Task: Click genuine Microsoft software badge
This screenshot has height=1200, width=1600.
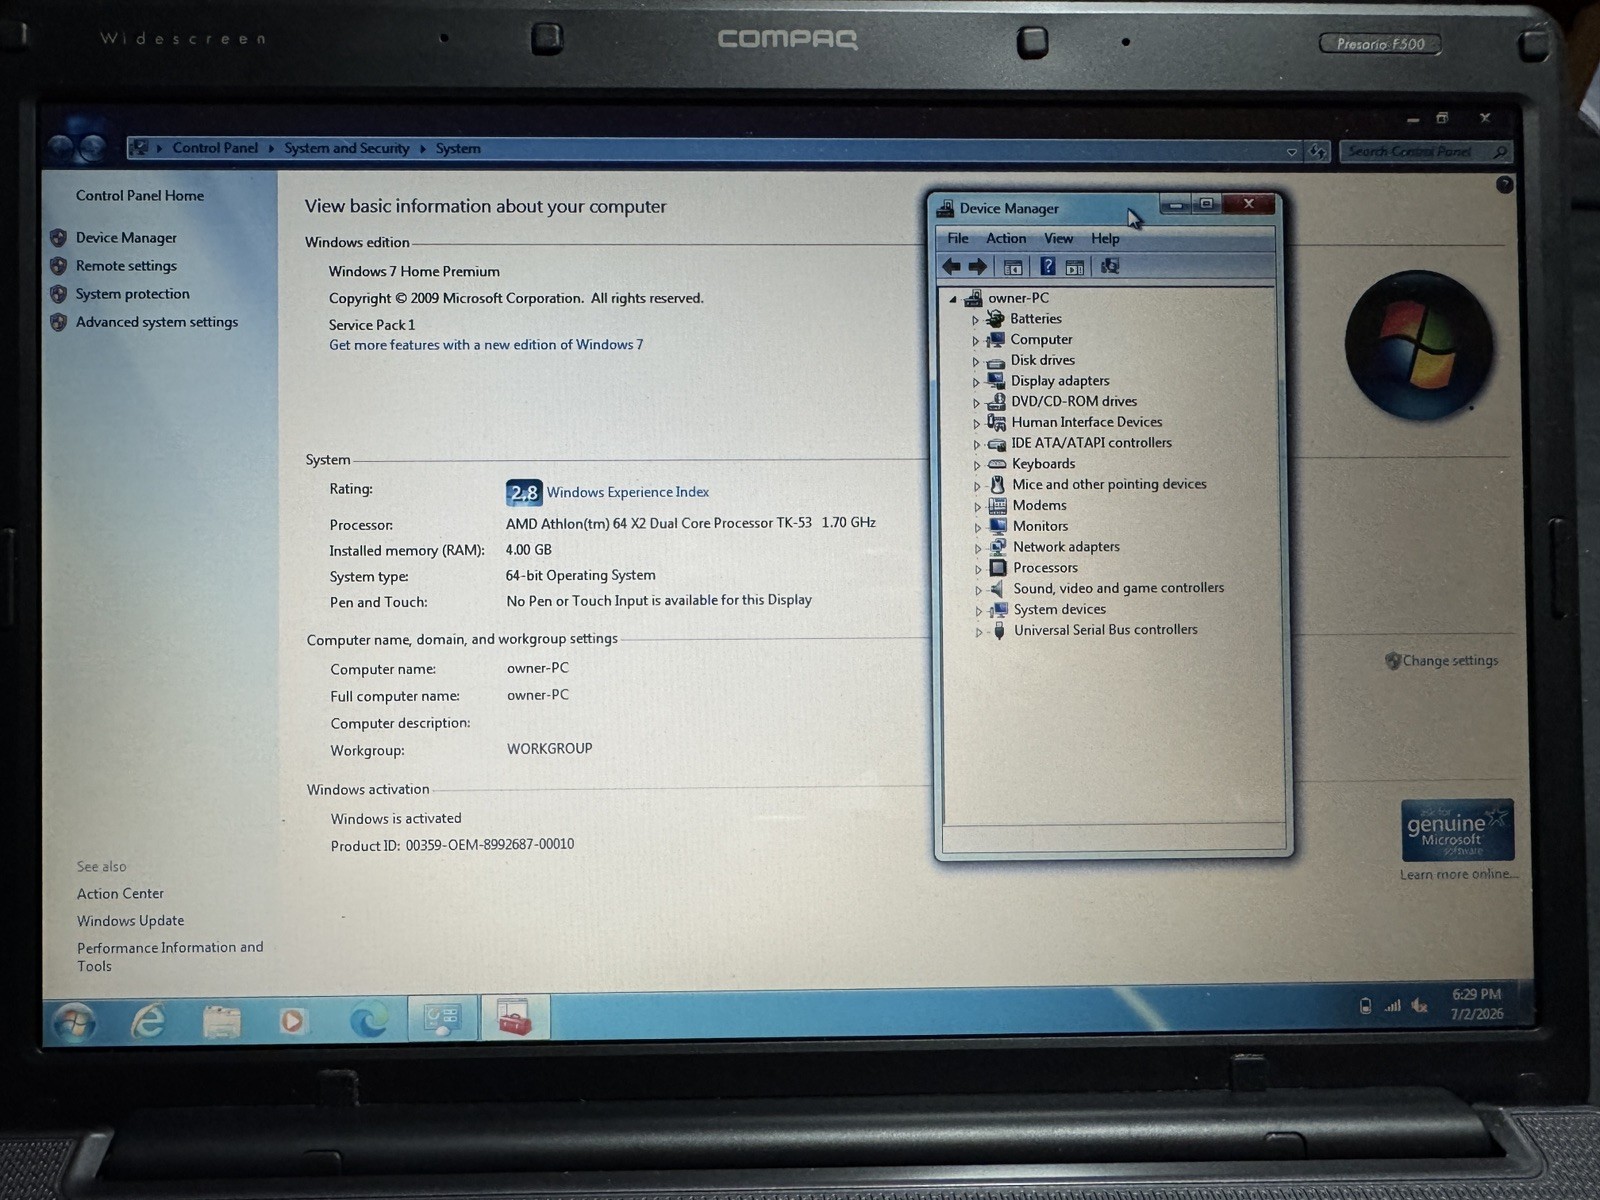Action: (x=1457, y=830)
